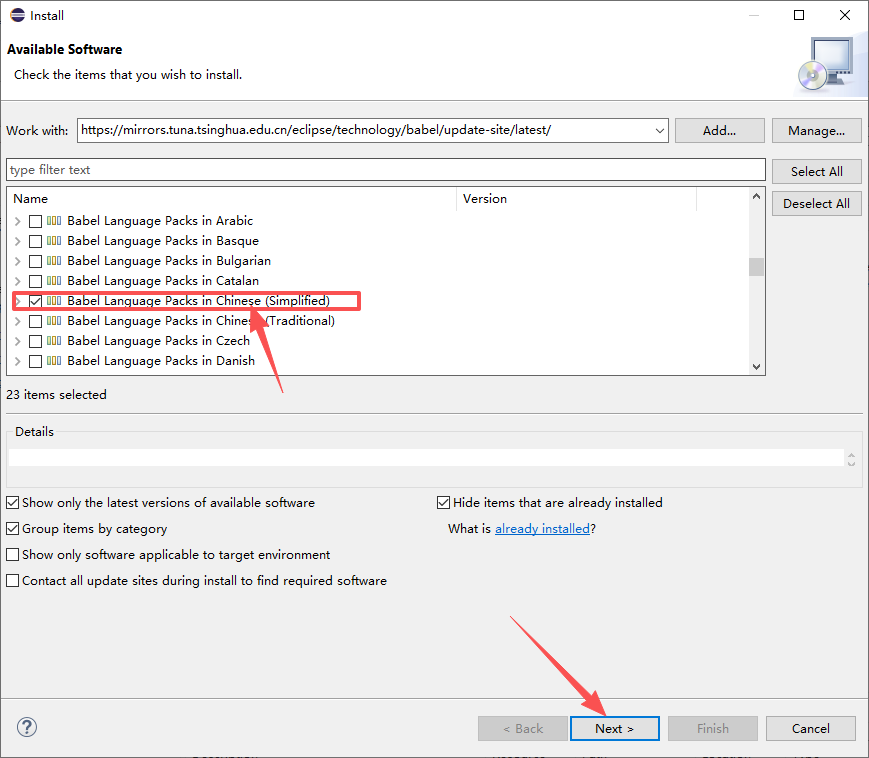
Task: Select Babel Language Packs in Czech row
Action: 159,341
